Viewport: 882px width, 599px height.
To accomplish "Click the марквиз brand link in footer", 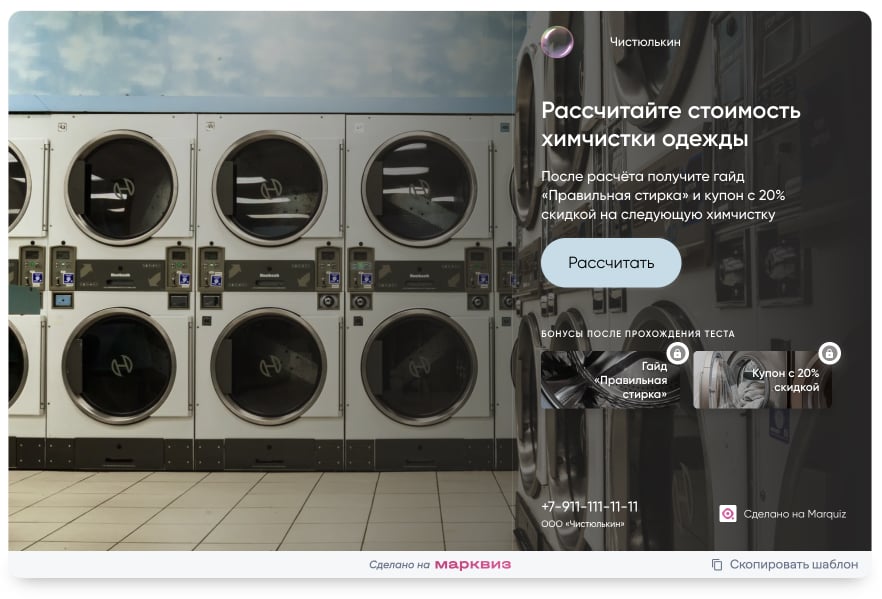I will pyautogui.click(x=473, y=564).
